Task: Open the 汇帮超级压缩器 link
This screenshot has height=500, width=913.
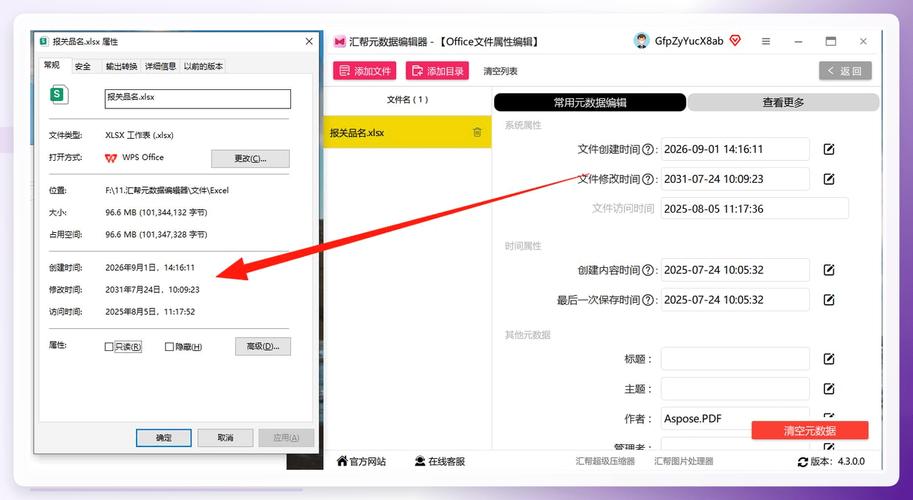Action: [605, 461]
